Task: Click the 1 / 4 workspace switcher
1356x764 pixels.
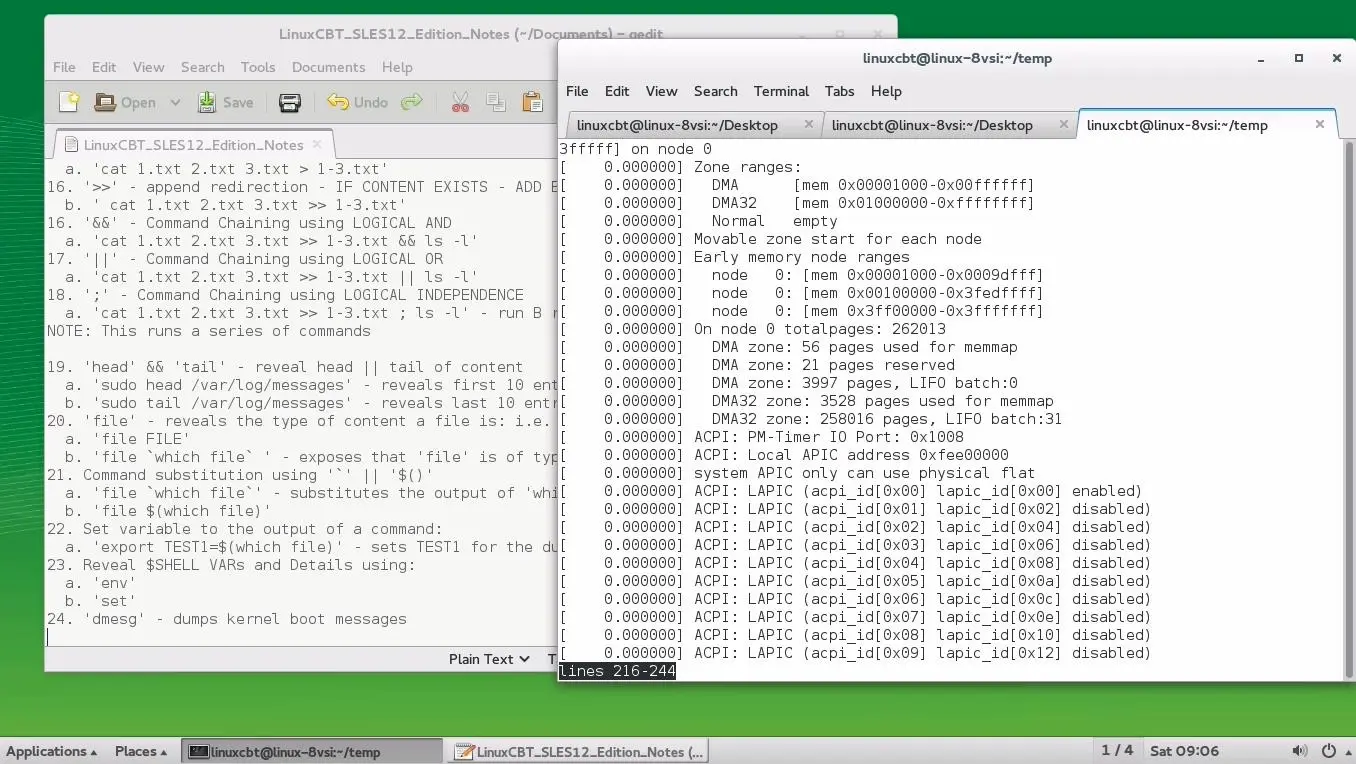Action: [x=1117, y=750]
